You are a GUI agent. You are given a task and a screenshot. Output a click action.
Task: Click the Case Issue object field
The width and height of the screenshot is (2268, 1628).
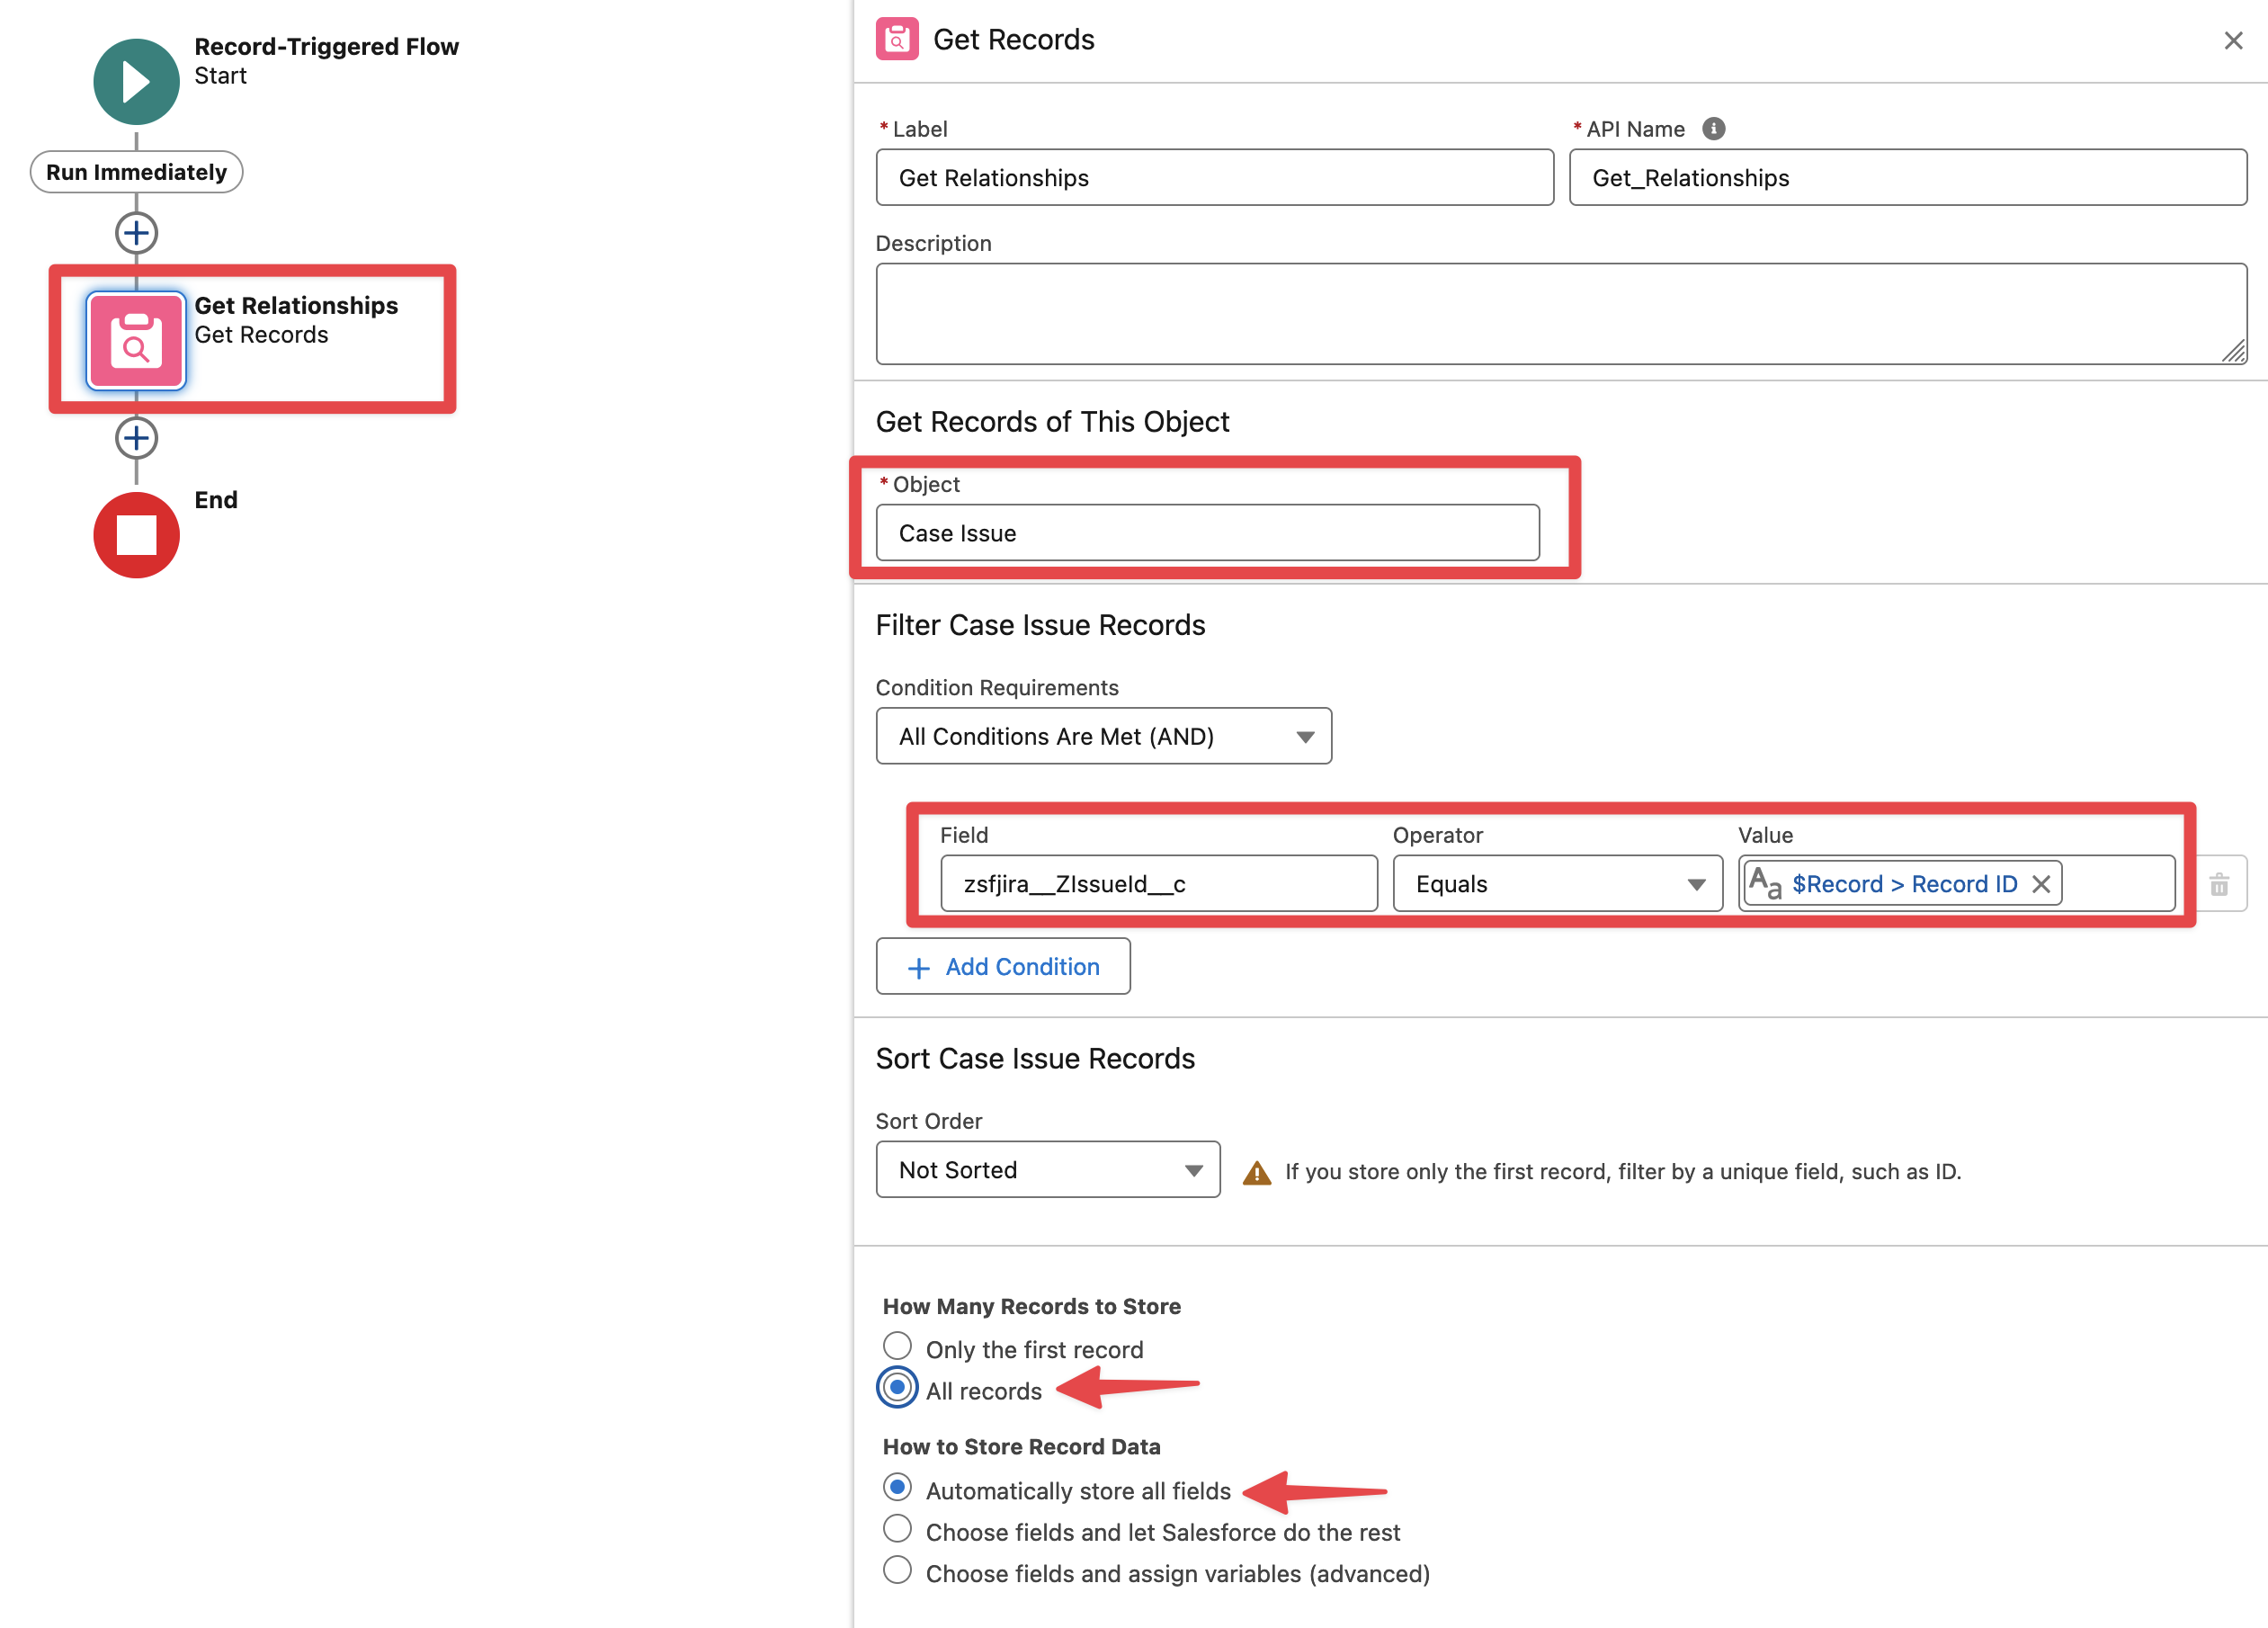point(1206,533)
